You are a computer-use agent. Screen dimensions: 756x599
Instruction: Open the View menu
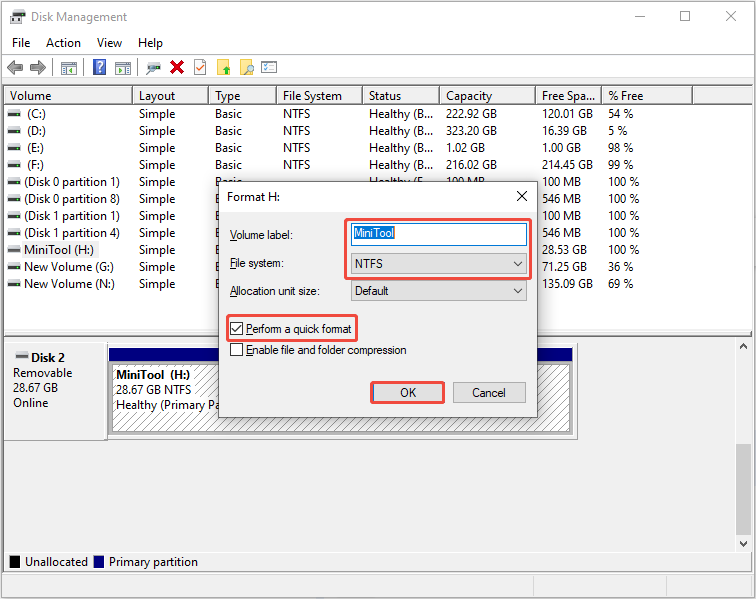pyautogui.click(x=109, y=43)
